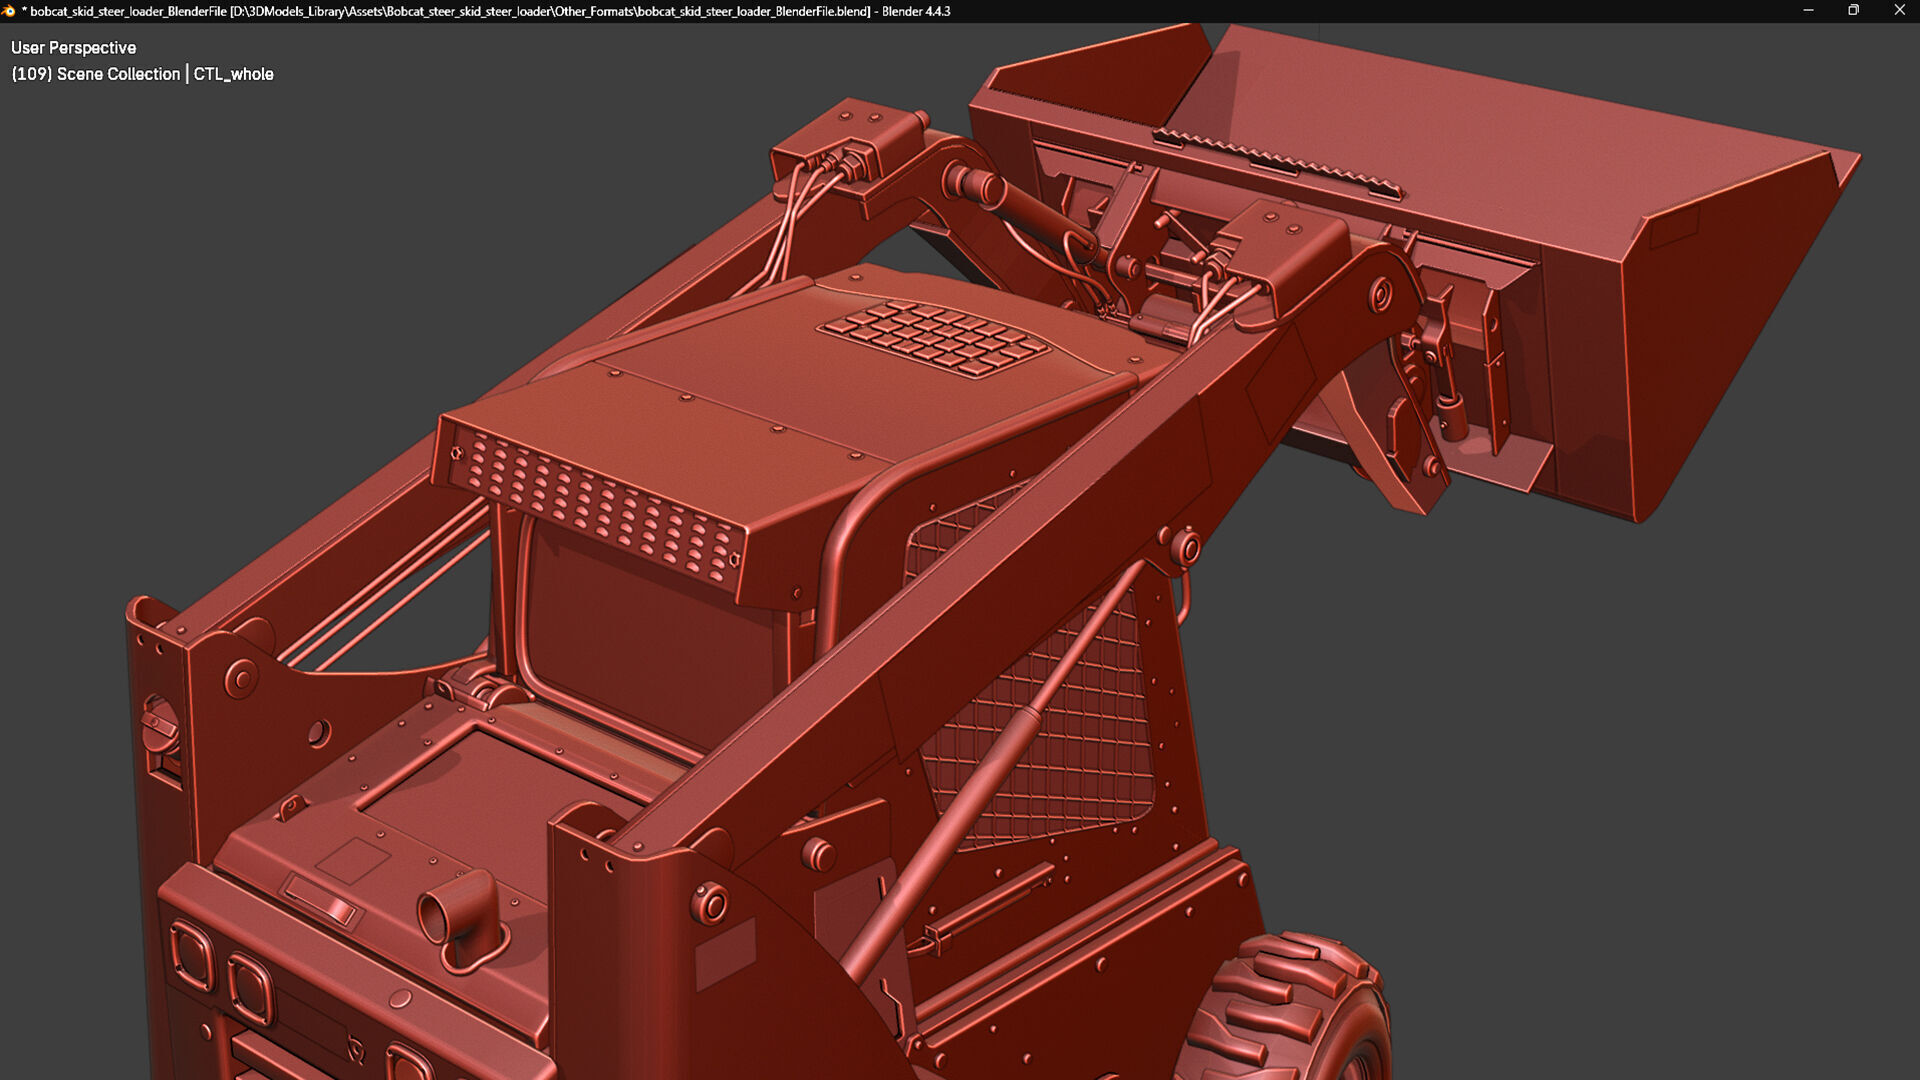Screen dimensions: 1920x1080
Task: Minimize the Blender window
Action: [1808, 11]
